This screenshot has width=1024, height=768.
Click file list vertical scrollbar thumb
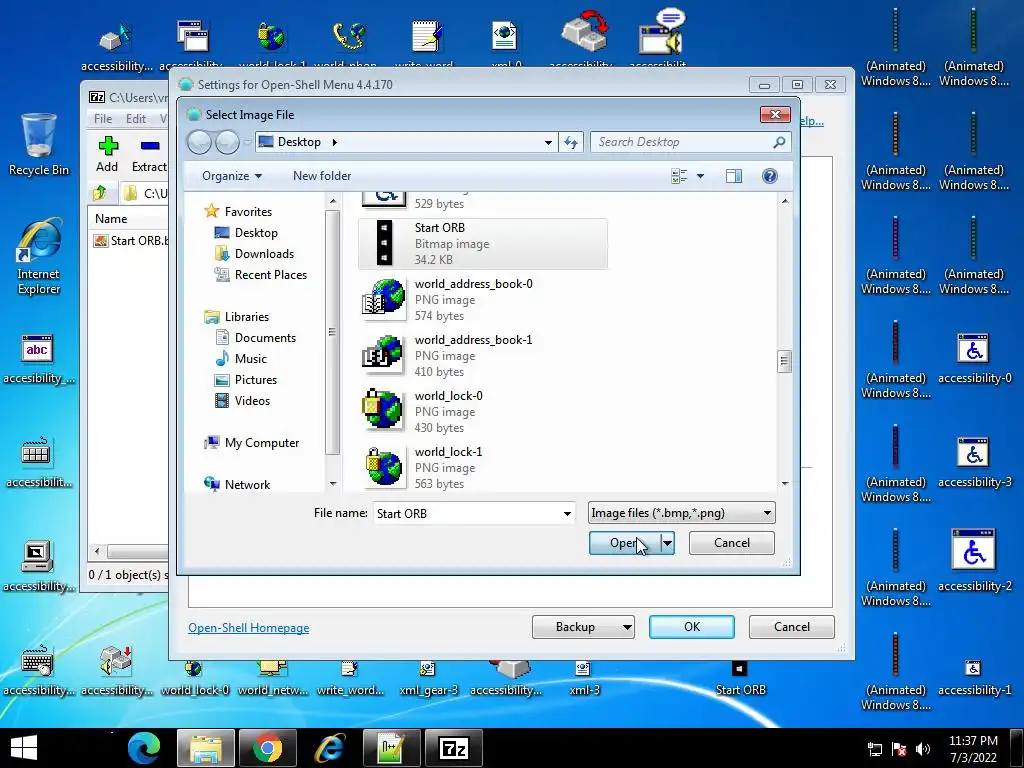[x=784, y=361]
